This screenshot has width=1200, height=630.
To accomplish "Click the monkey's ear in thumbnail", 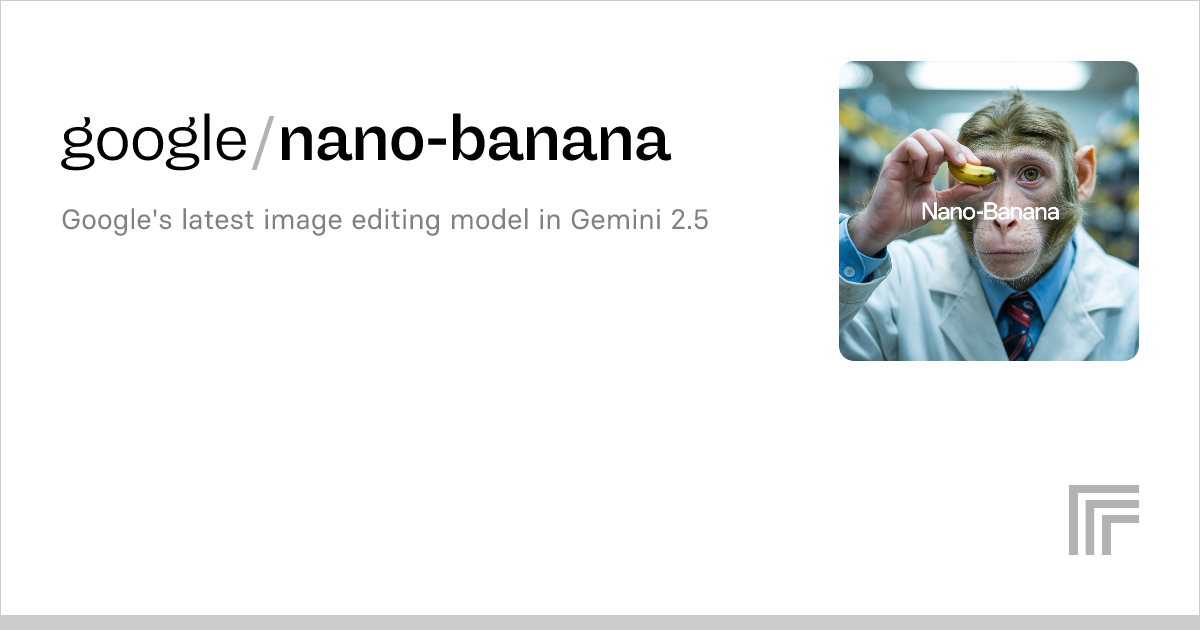I will (x=1087, y=165).
